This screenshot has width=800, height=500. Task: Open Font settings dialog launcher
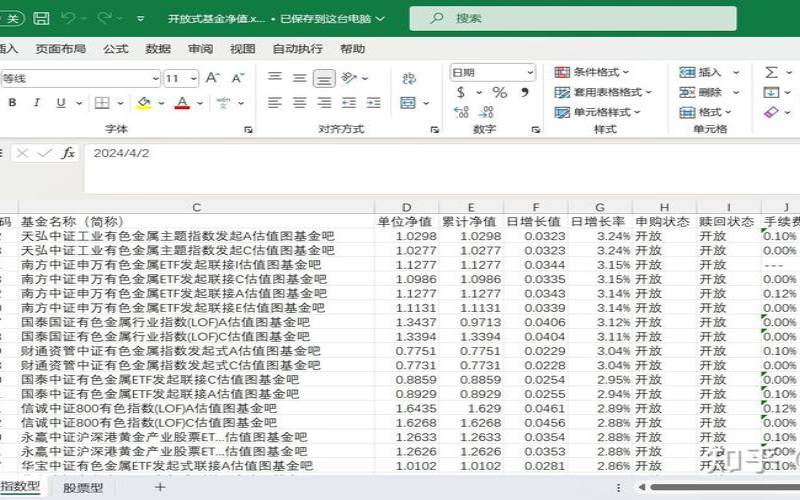pos(248,130)
